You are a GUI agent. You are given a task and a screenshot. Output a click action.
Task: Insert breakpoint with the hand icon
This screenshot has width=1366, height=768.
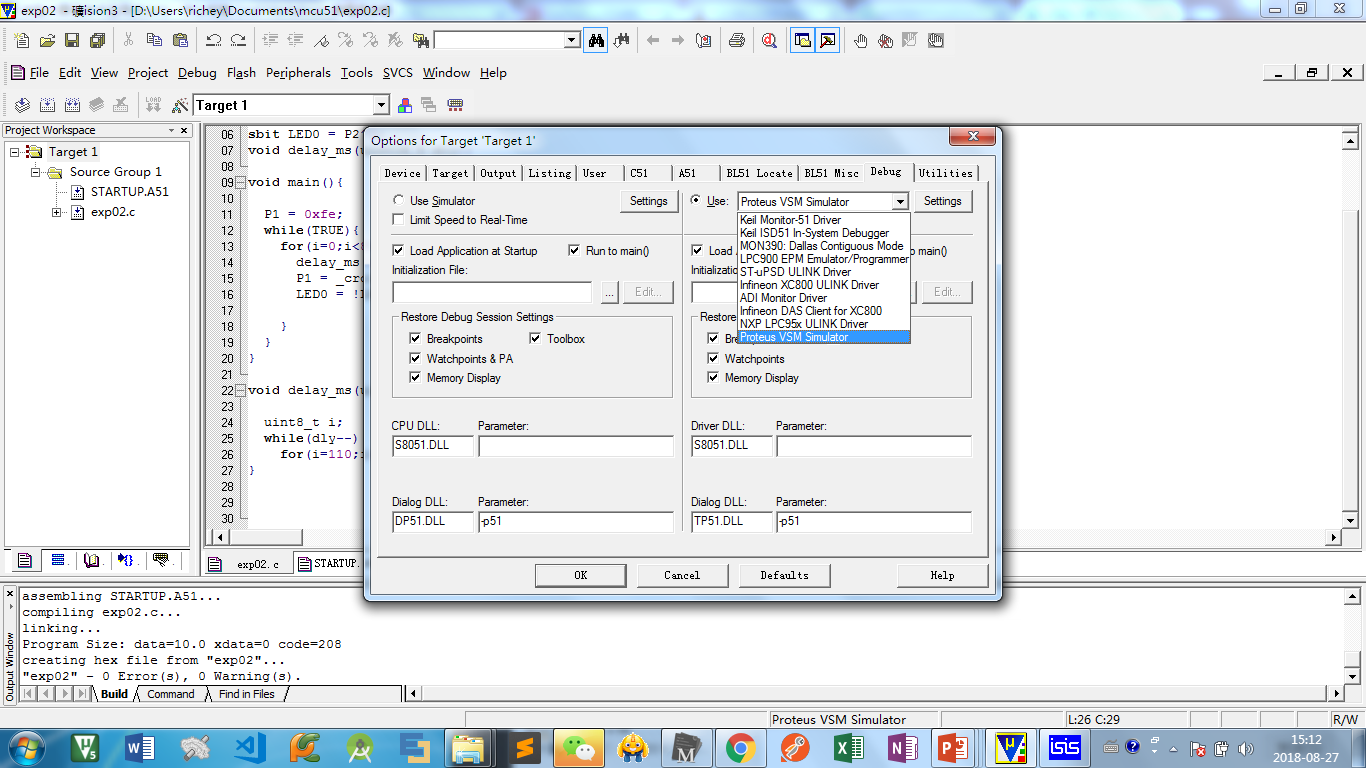click(x=860, y=41)
